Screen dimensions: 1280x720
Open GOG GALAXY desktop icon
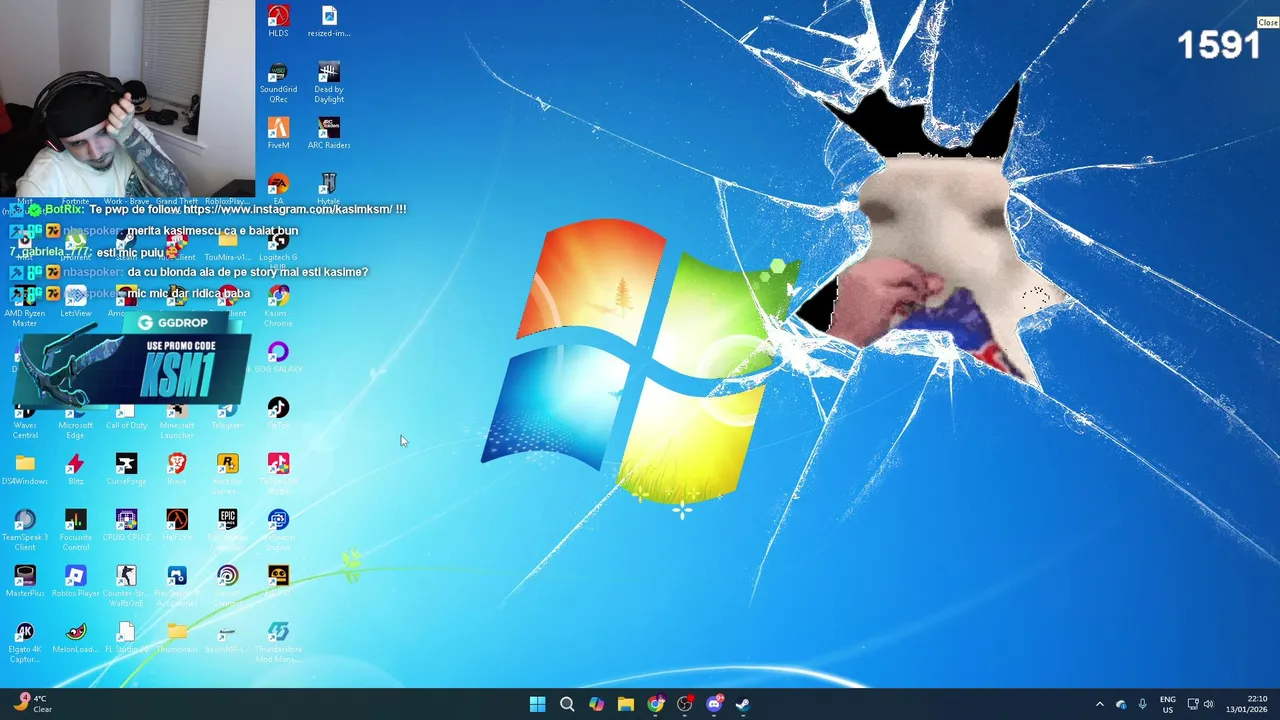[x=278, y=357]
